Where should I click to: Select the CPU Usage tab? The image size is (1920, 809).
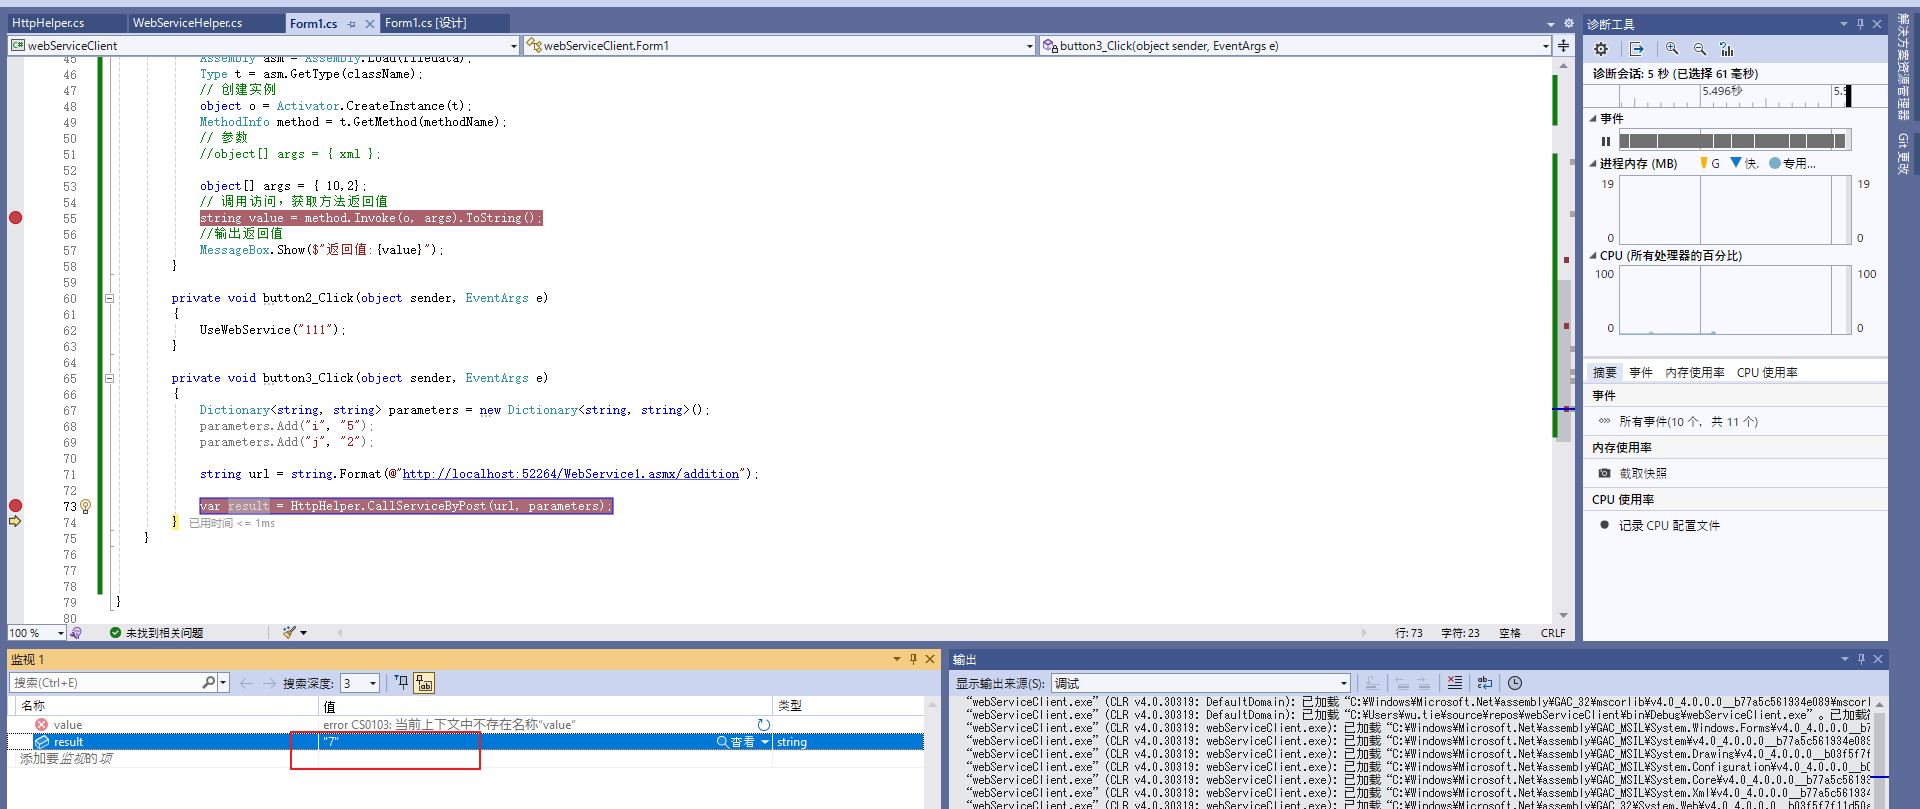tap(1767, 372)
